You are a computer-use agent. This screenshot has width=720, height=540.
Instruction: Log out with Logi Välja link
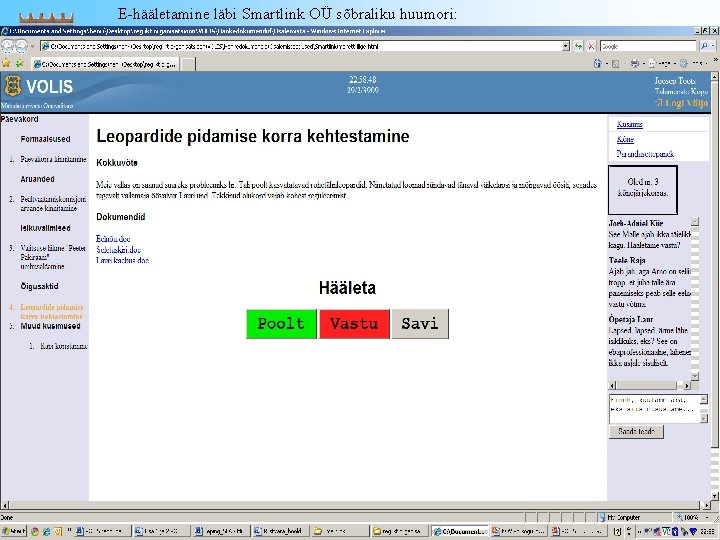(x=681, y=103)
